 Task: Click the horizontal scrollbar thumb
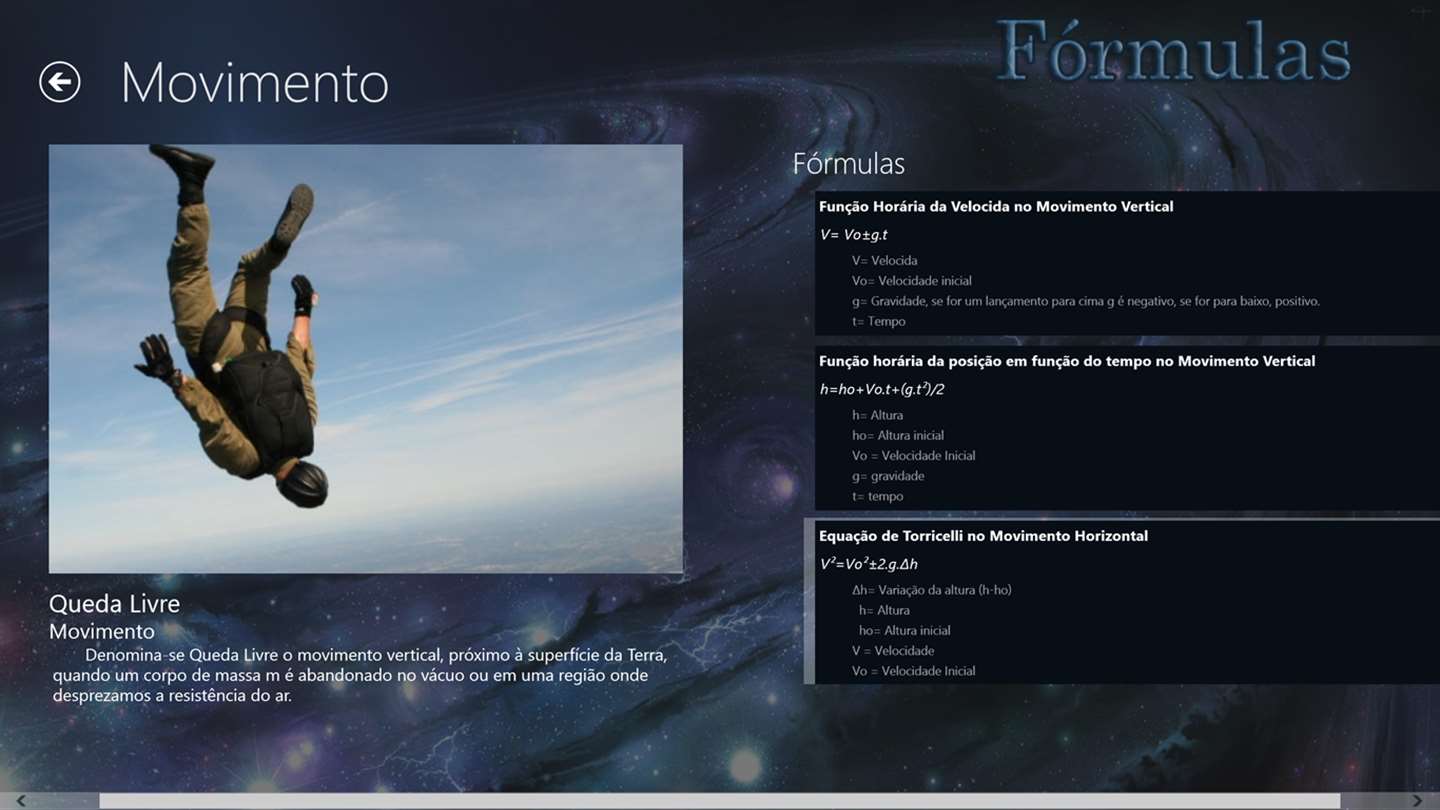pyautogui.click(x=719, y=800)
